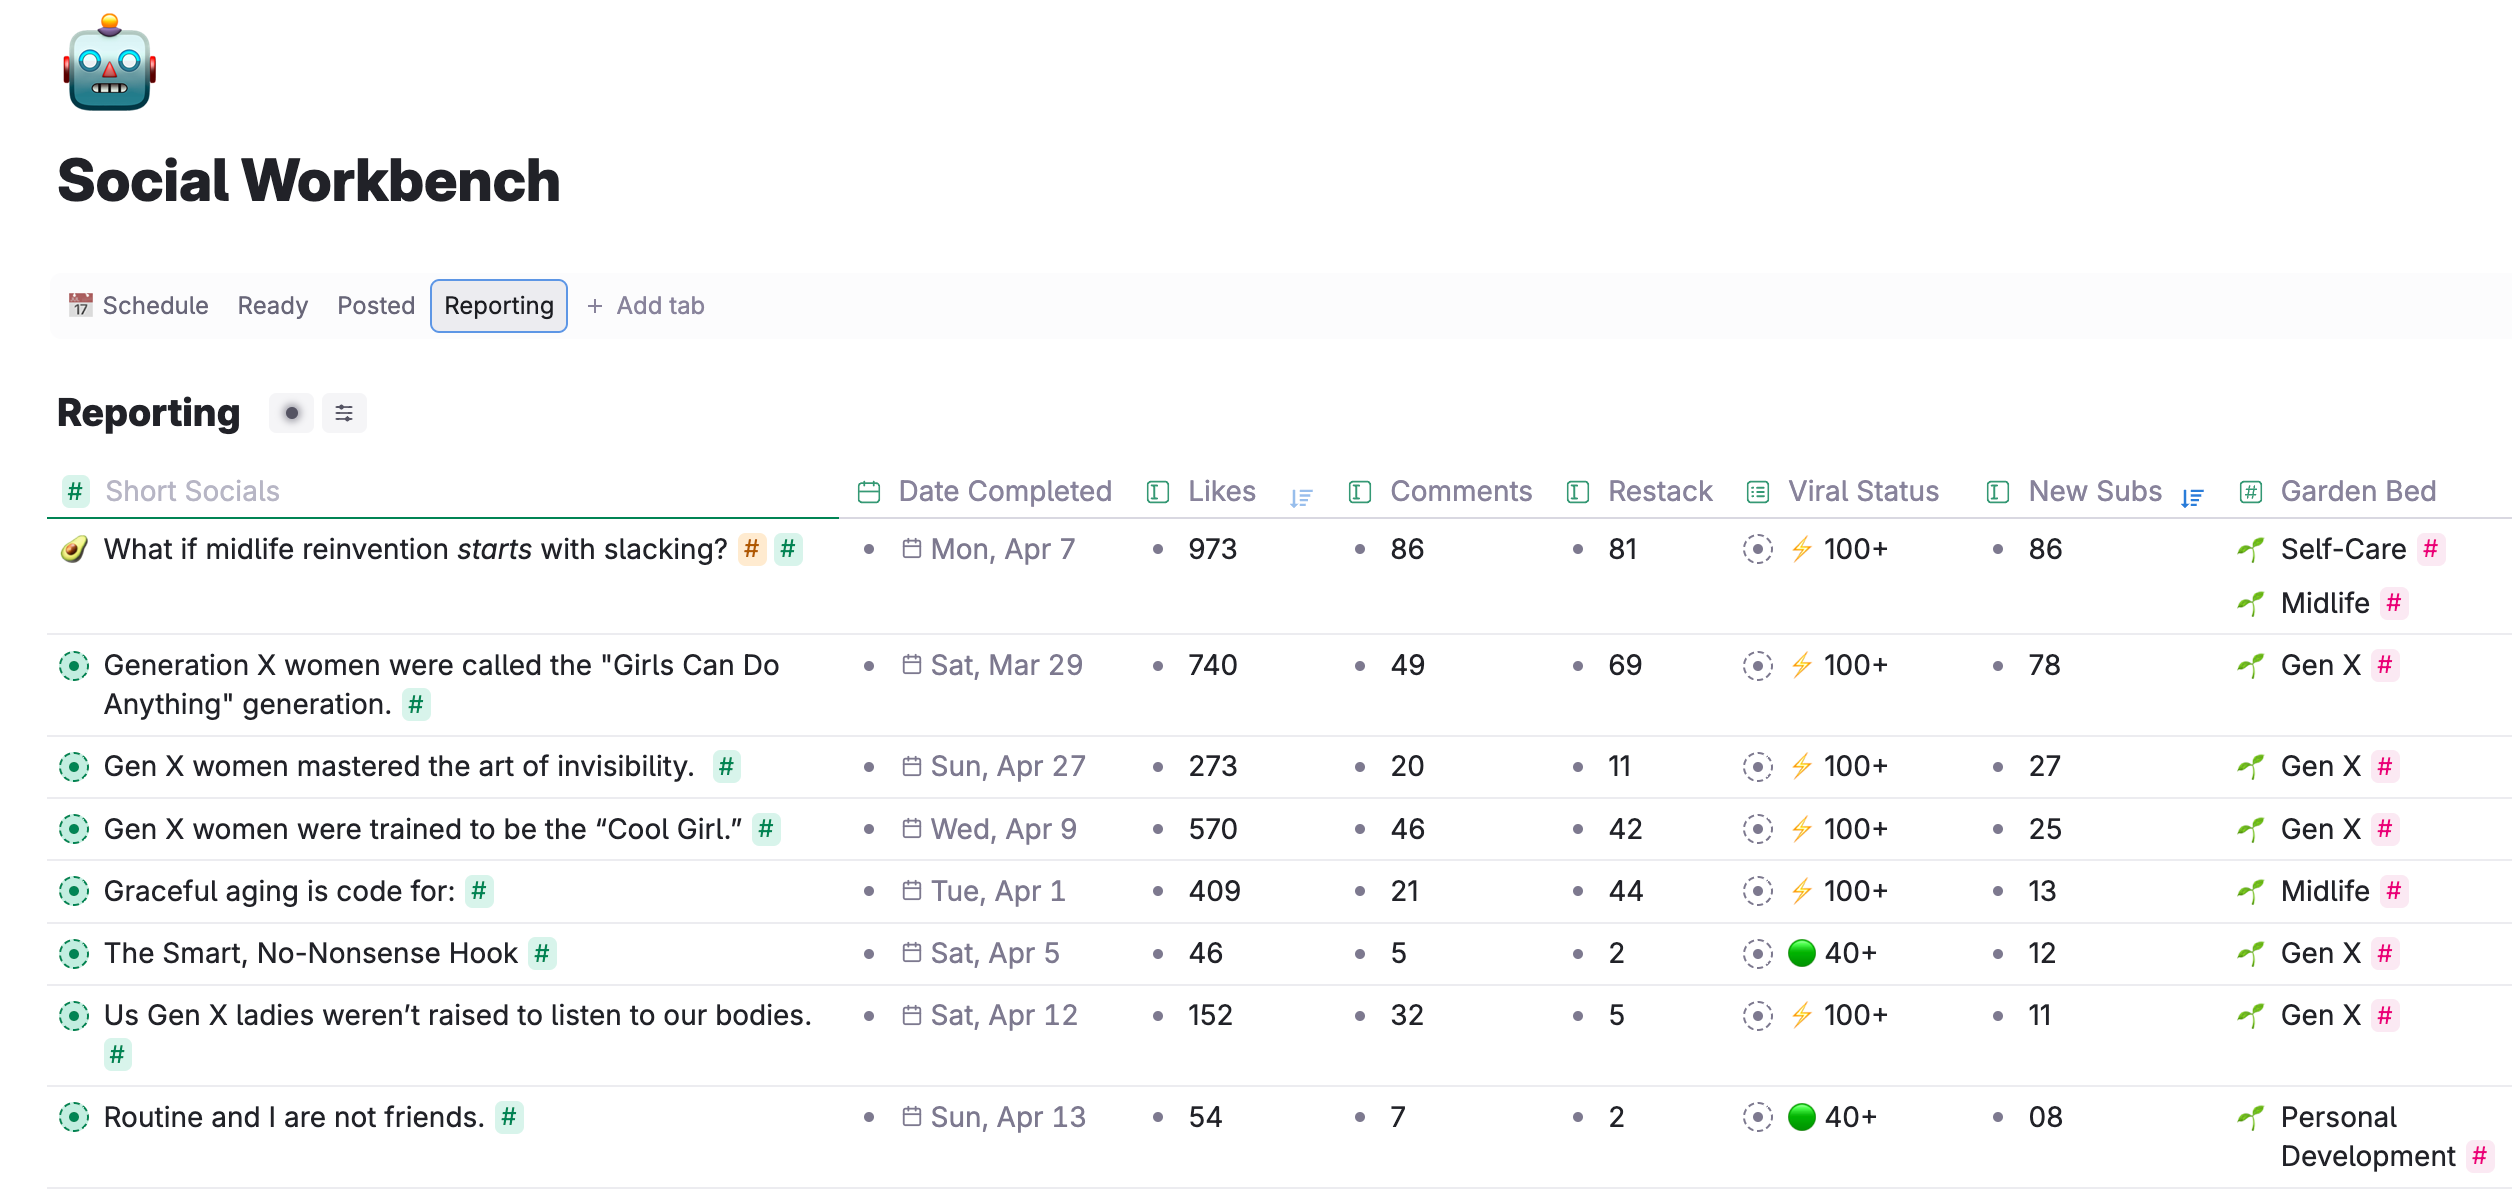Click the Reporting status dot icon
This screenshot has height=1192, width=2512.
(291, 413)
